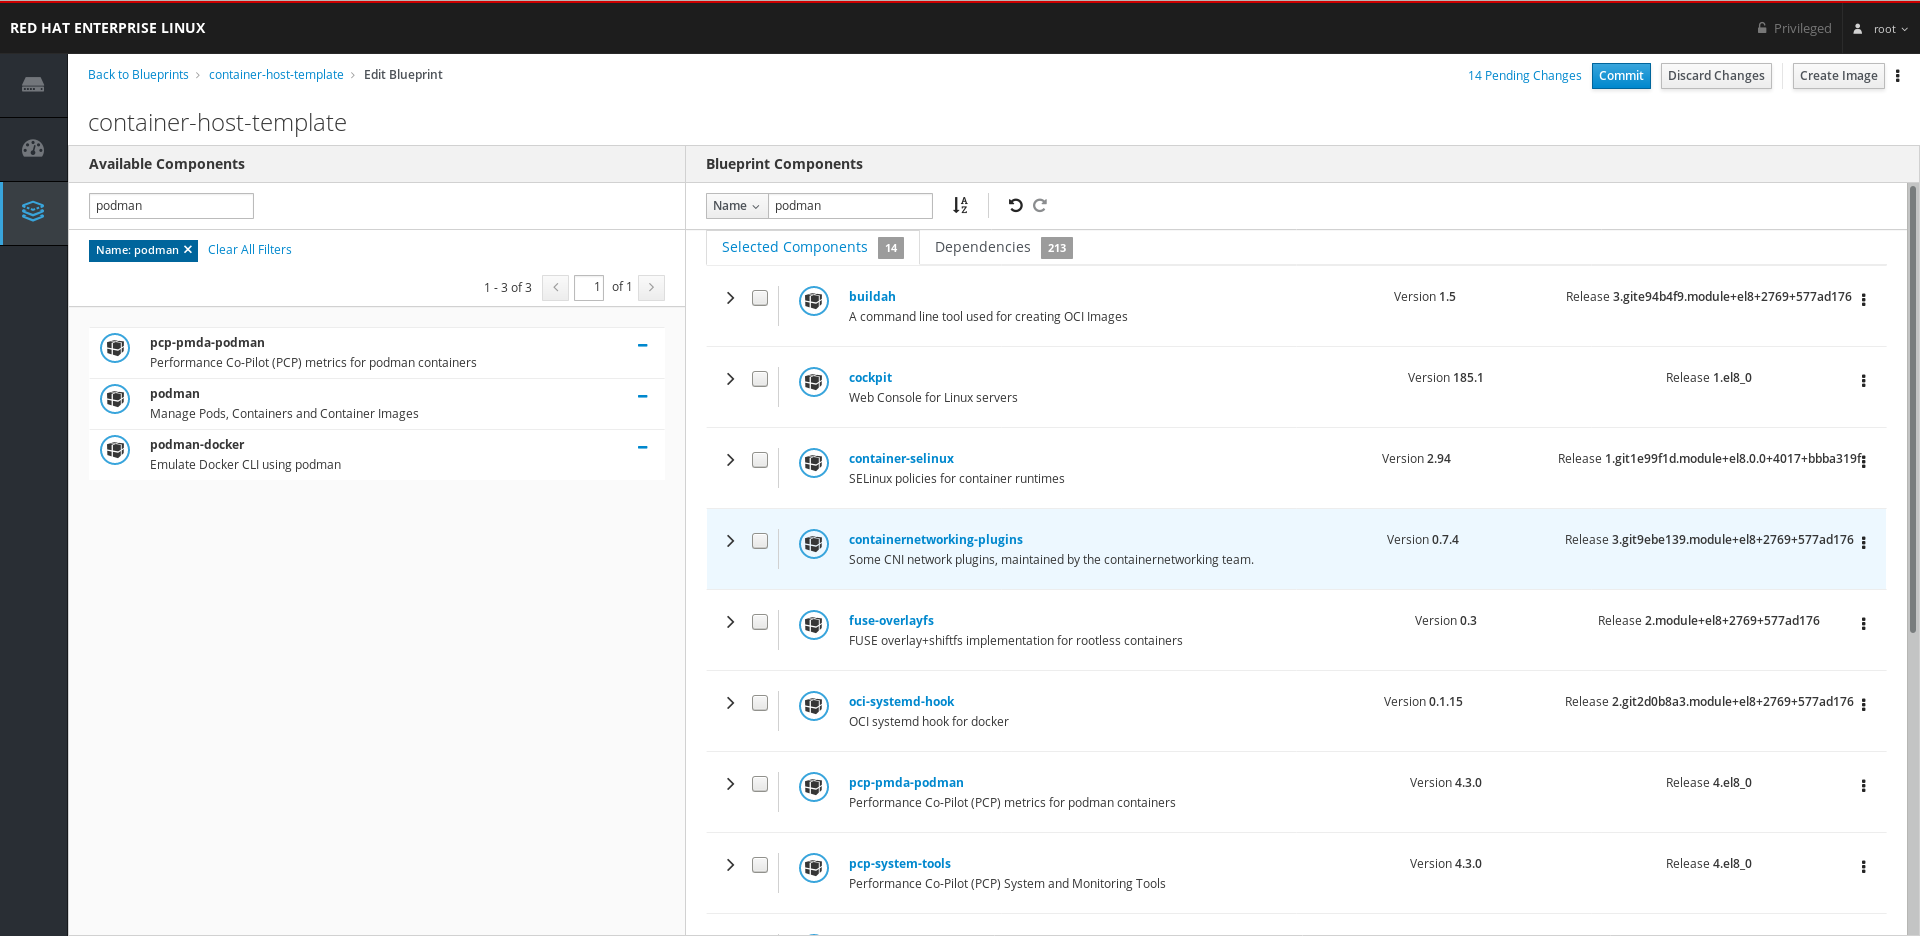Switch to the Dependencies tab
Image resolution: width=1920 pixels, height=936 pixels.
pos(1003,247)
